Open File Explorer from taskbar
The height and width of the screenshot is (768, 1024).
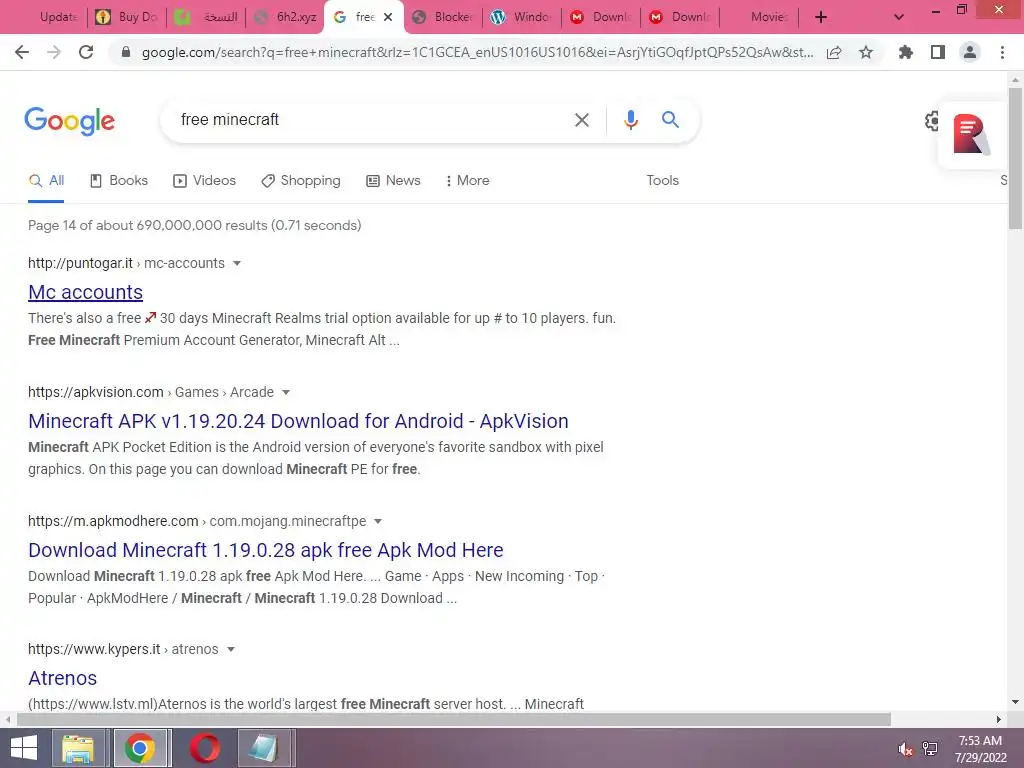coord(78,748)
